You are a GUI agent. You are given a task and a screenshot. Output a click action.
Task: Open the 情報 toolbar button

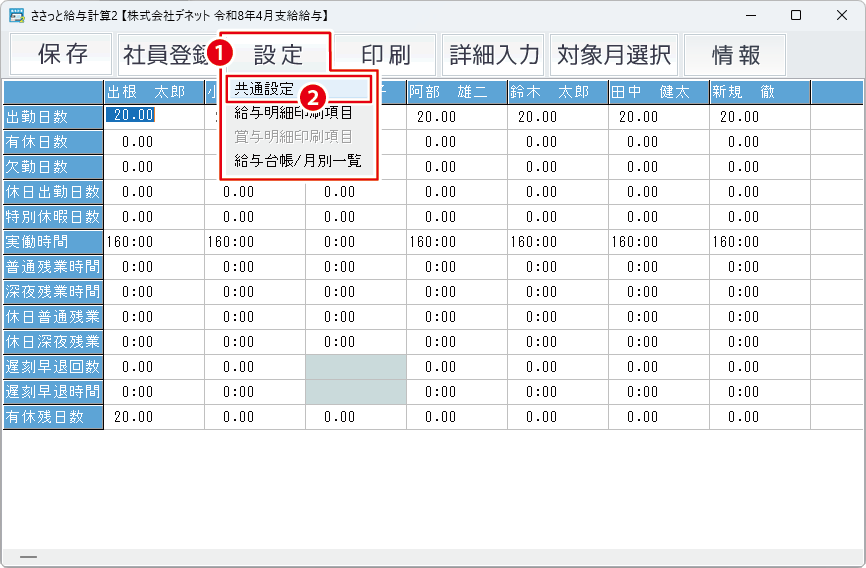point(735,55)
